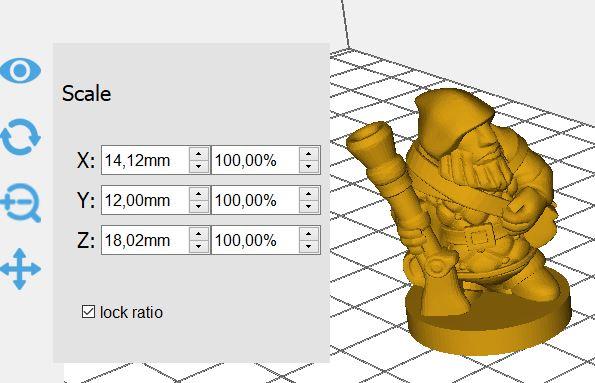Select the scale magnifier tool icon
This screenshot has height=383, width=595.
coord(20,202)
